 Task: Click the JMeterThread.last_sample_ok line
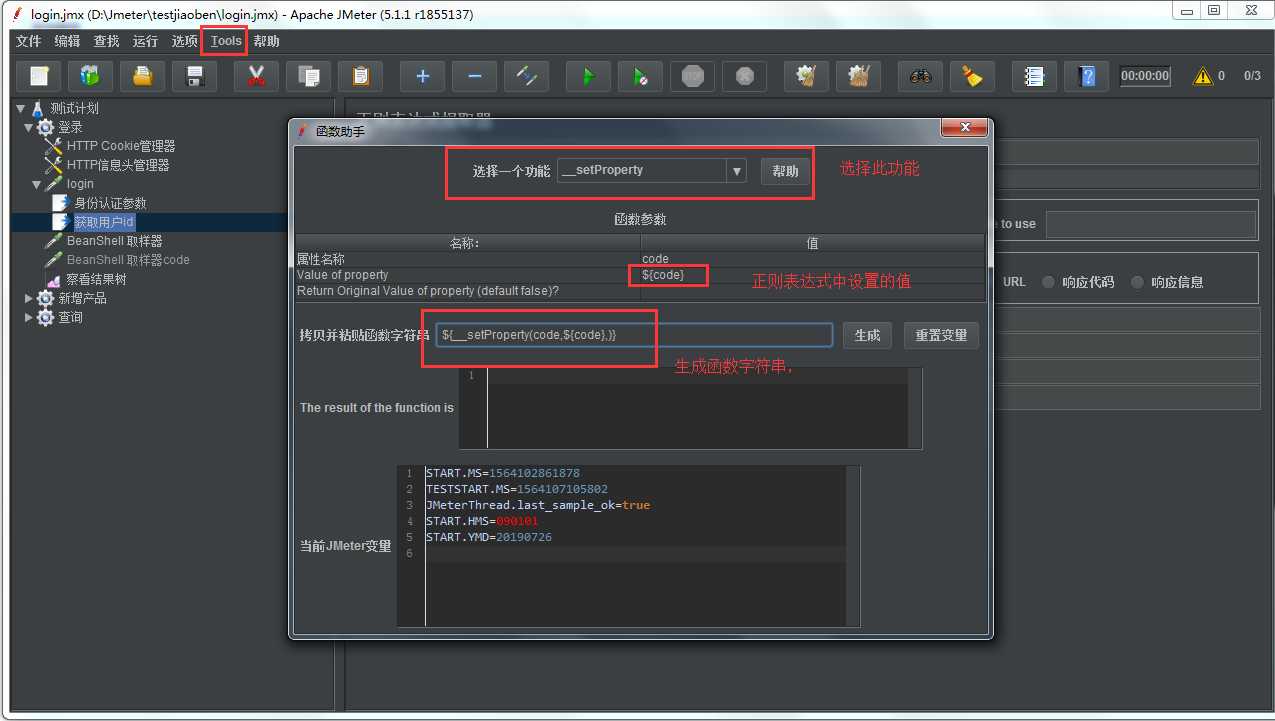[x=538, y=505]
